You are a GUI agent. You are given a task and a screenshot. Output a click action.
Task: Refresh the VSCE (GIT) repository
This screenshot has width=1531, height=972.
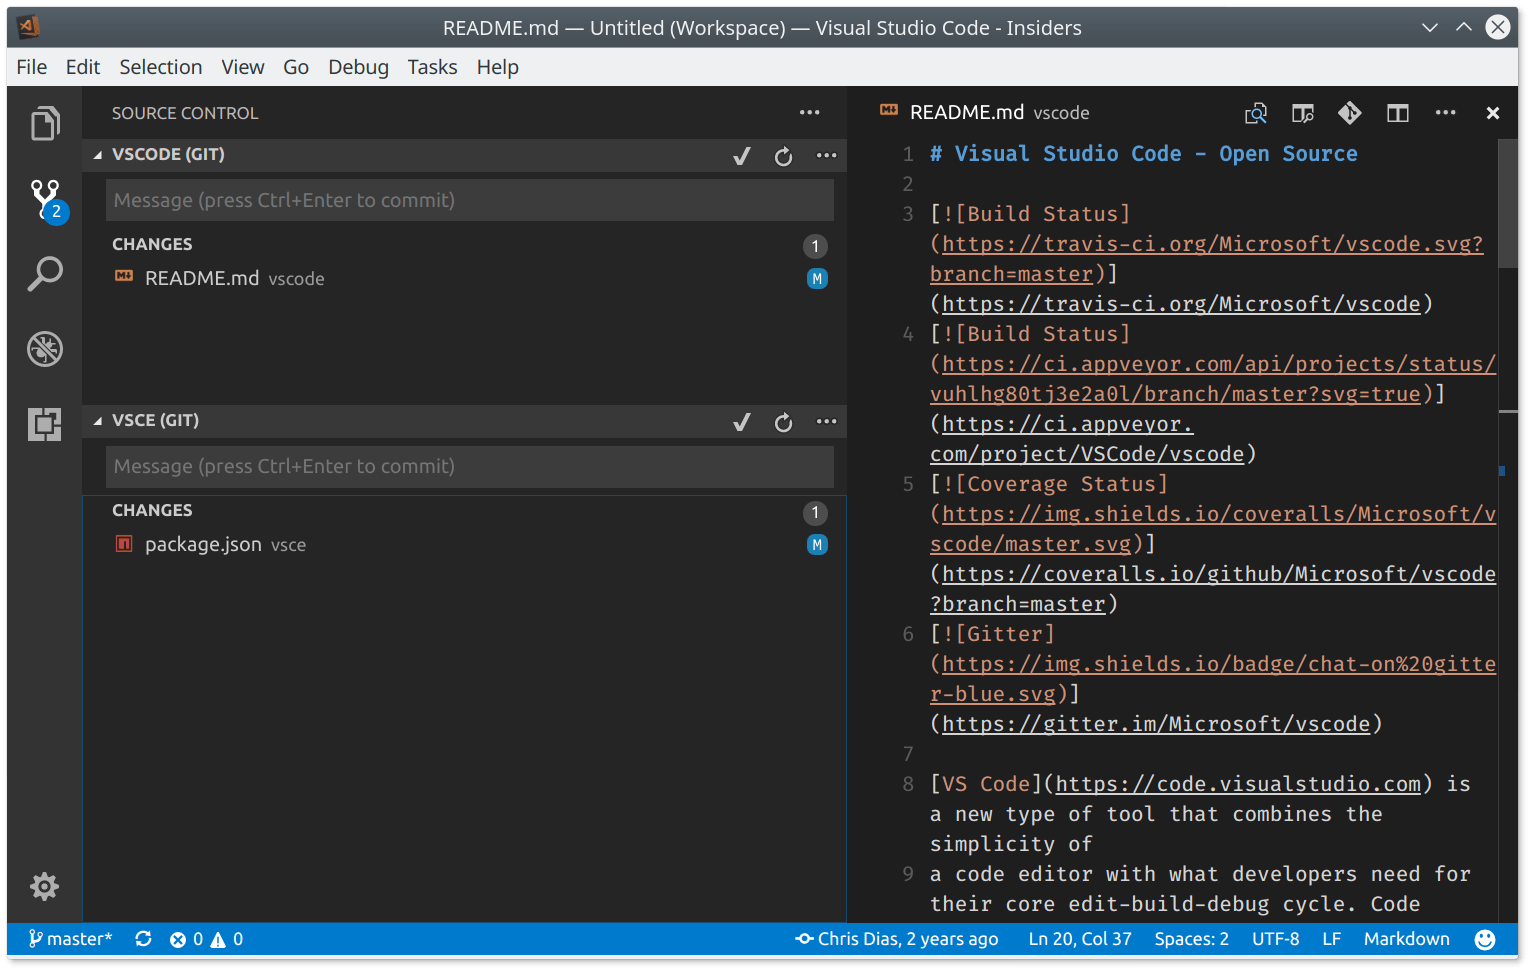coord(783,422)
